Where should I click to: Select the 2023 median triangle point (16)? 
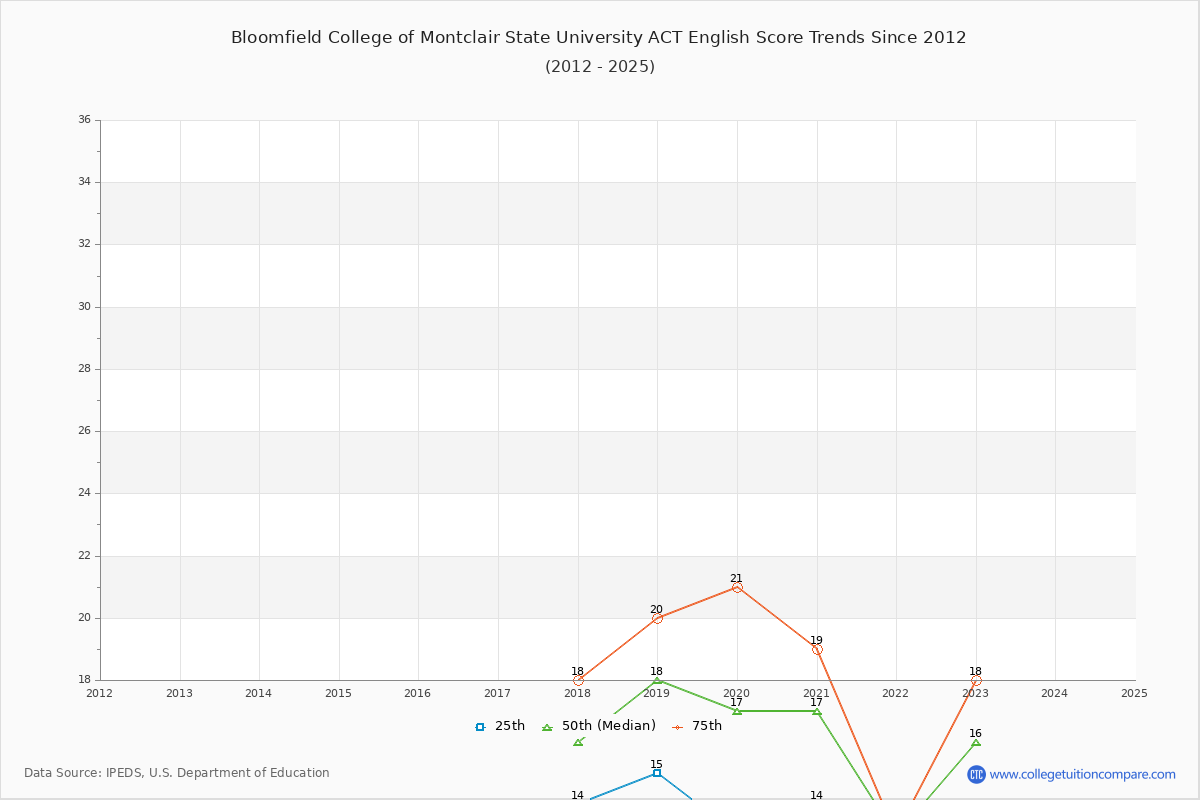pos(976,742)
